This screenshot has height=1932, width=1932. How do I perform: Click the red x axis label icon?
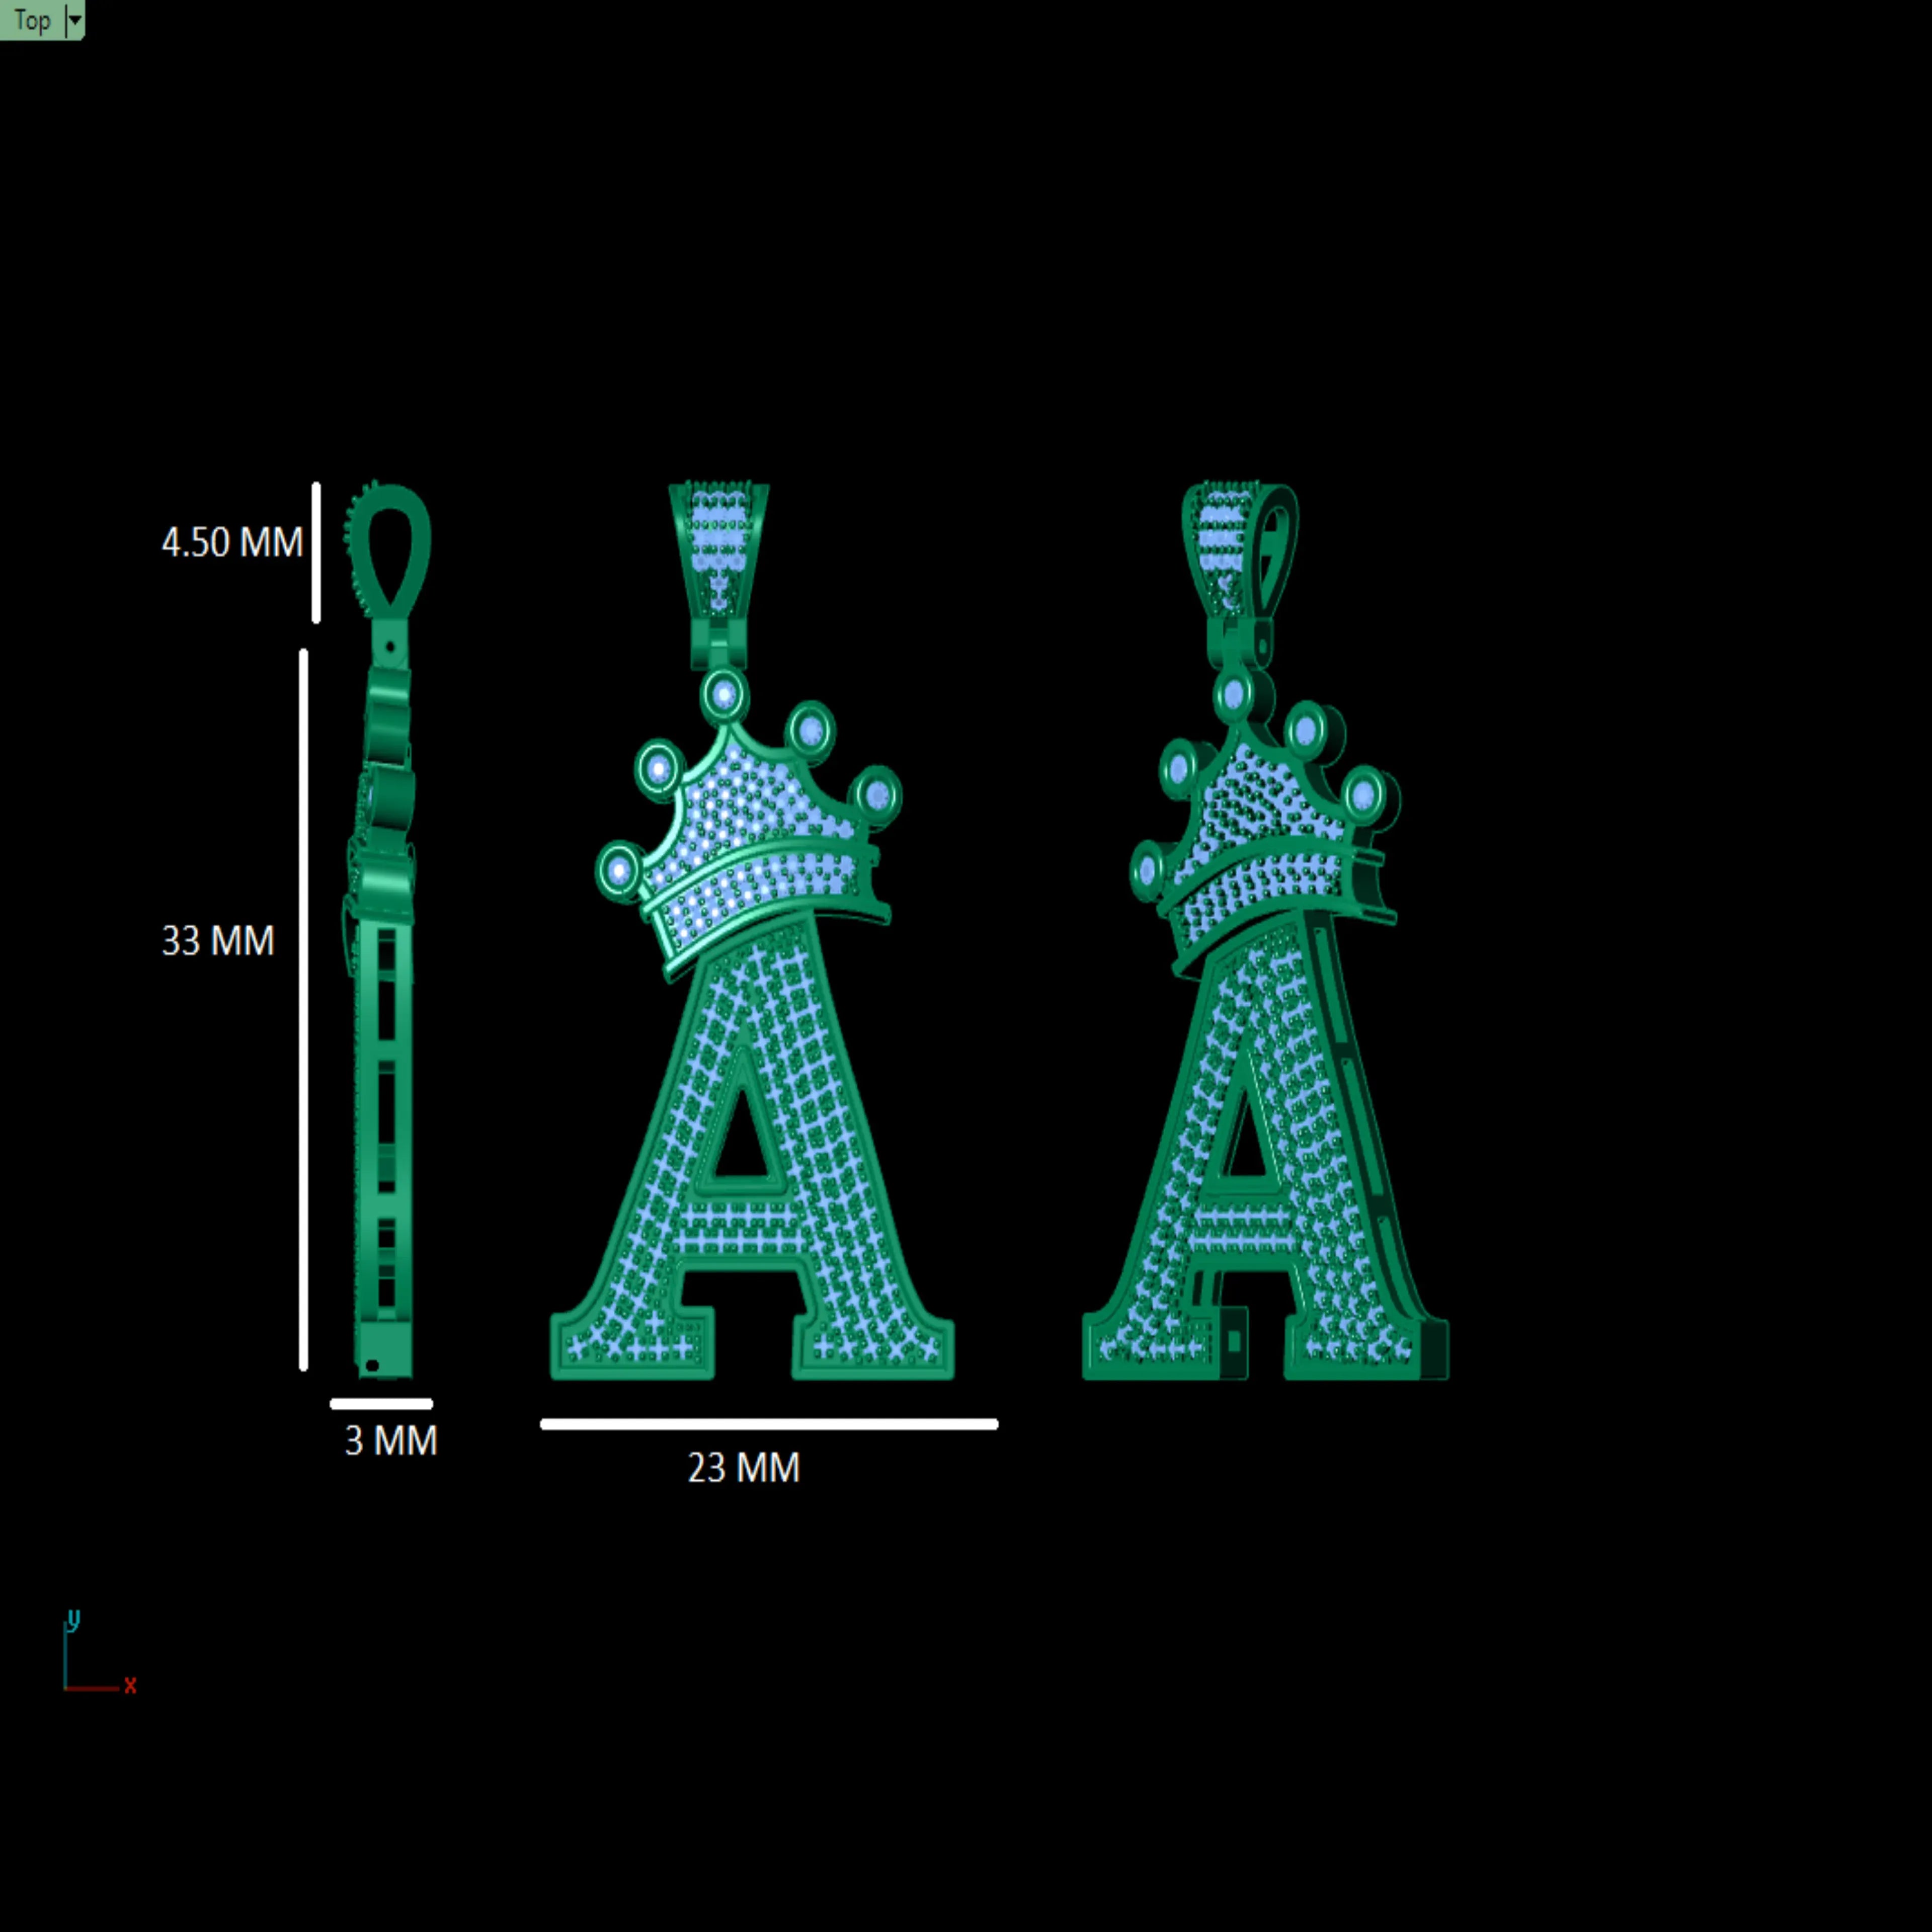(x=130, y=1686)
